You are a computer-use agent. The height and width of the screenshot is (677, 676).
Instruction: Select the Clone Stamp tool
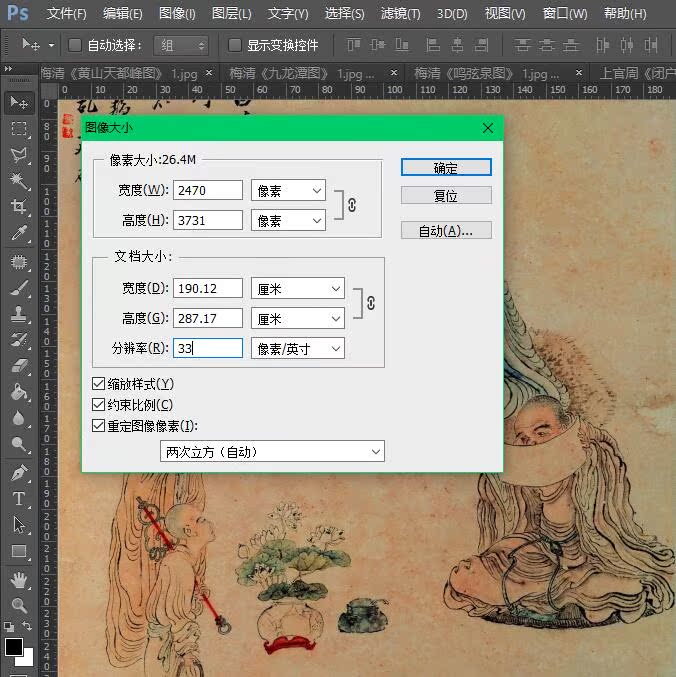(x=19, y=314)
